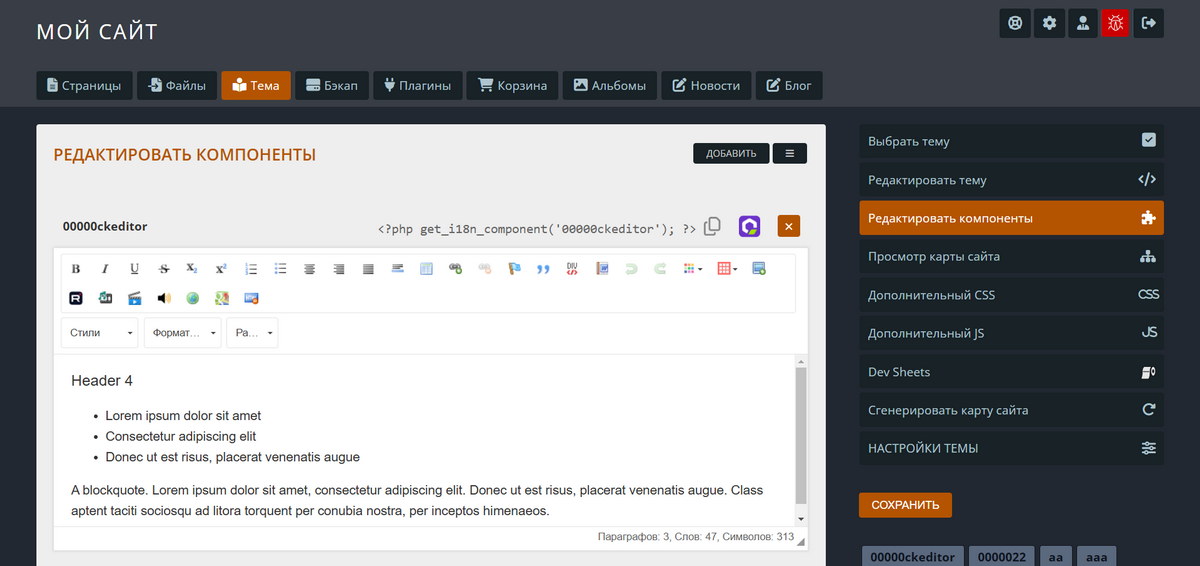Apply underline formatting
This screenshot has width=1200, height=566.
tap(134, 269)
